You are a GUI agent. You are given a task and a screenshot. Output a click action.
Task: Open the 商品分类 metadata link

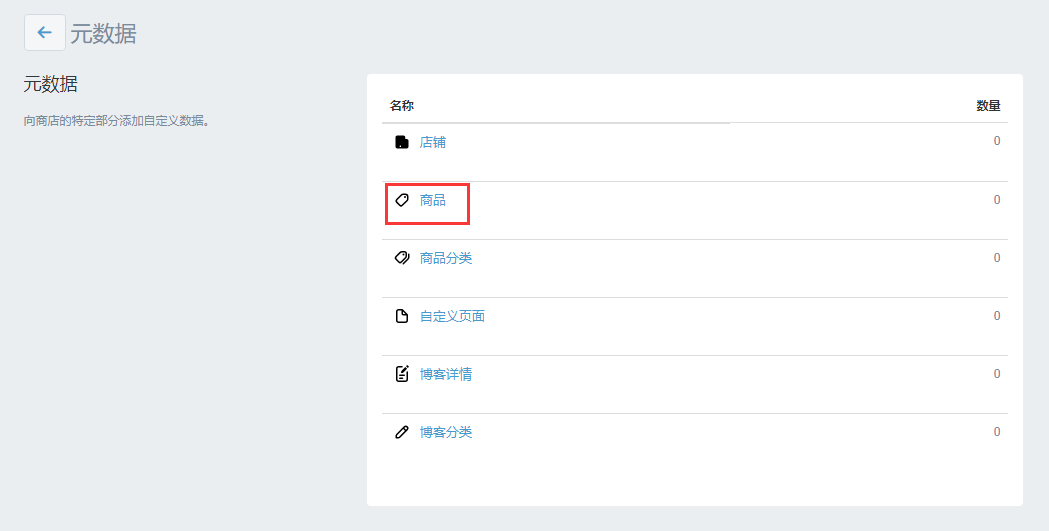446,258
